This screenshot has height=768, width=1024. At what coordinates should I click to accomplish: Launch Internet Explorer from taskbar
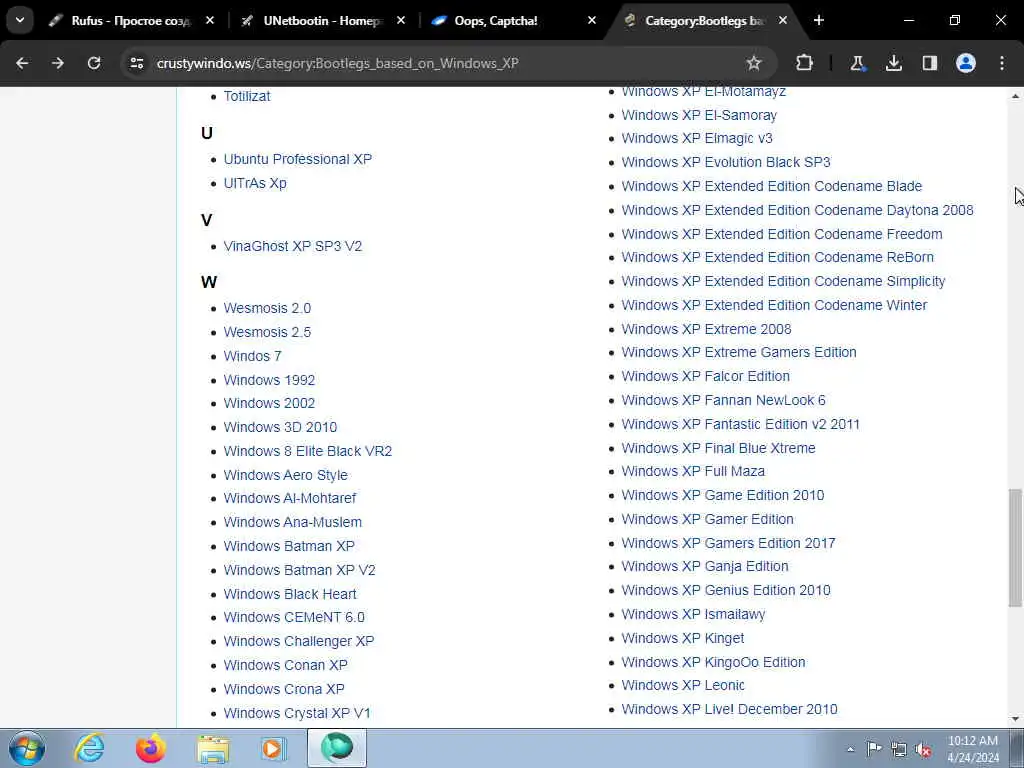(89, 748)
